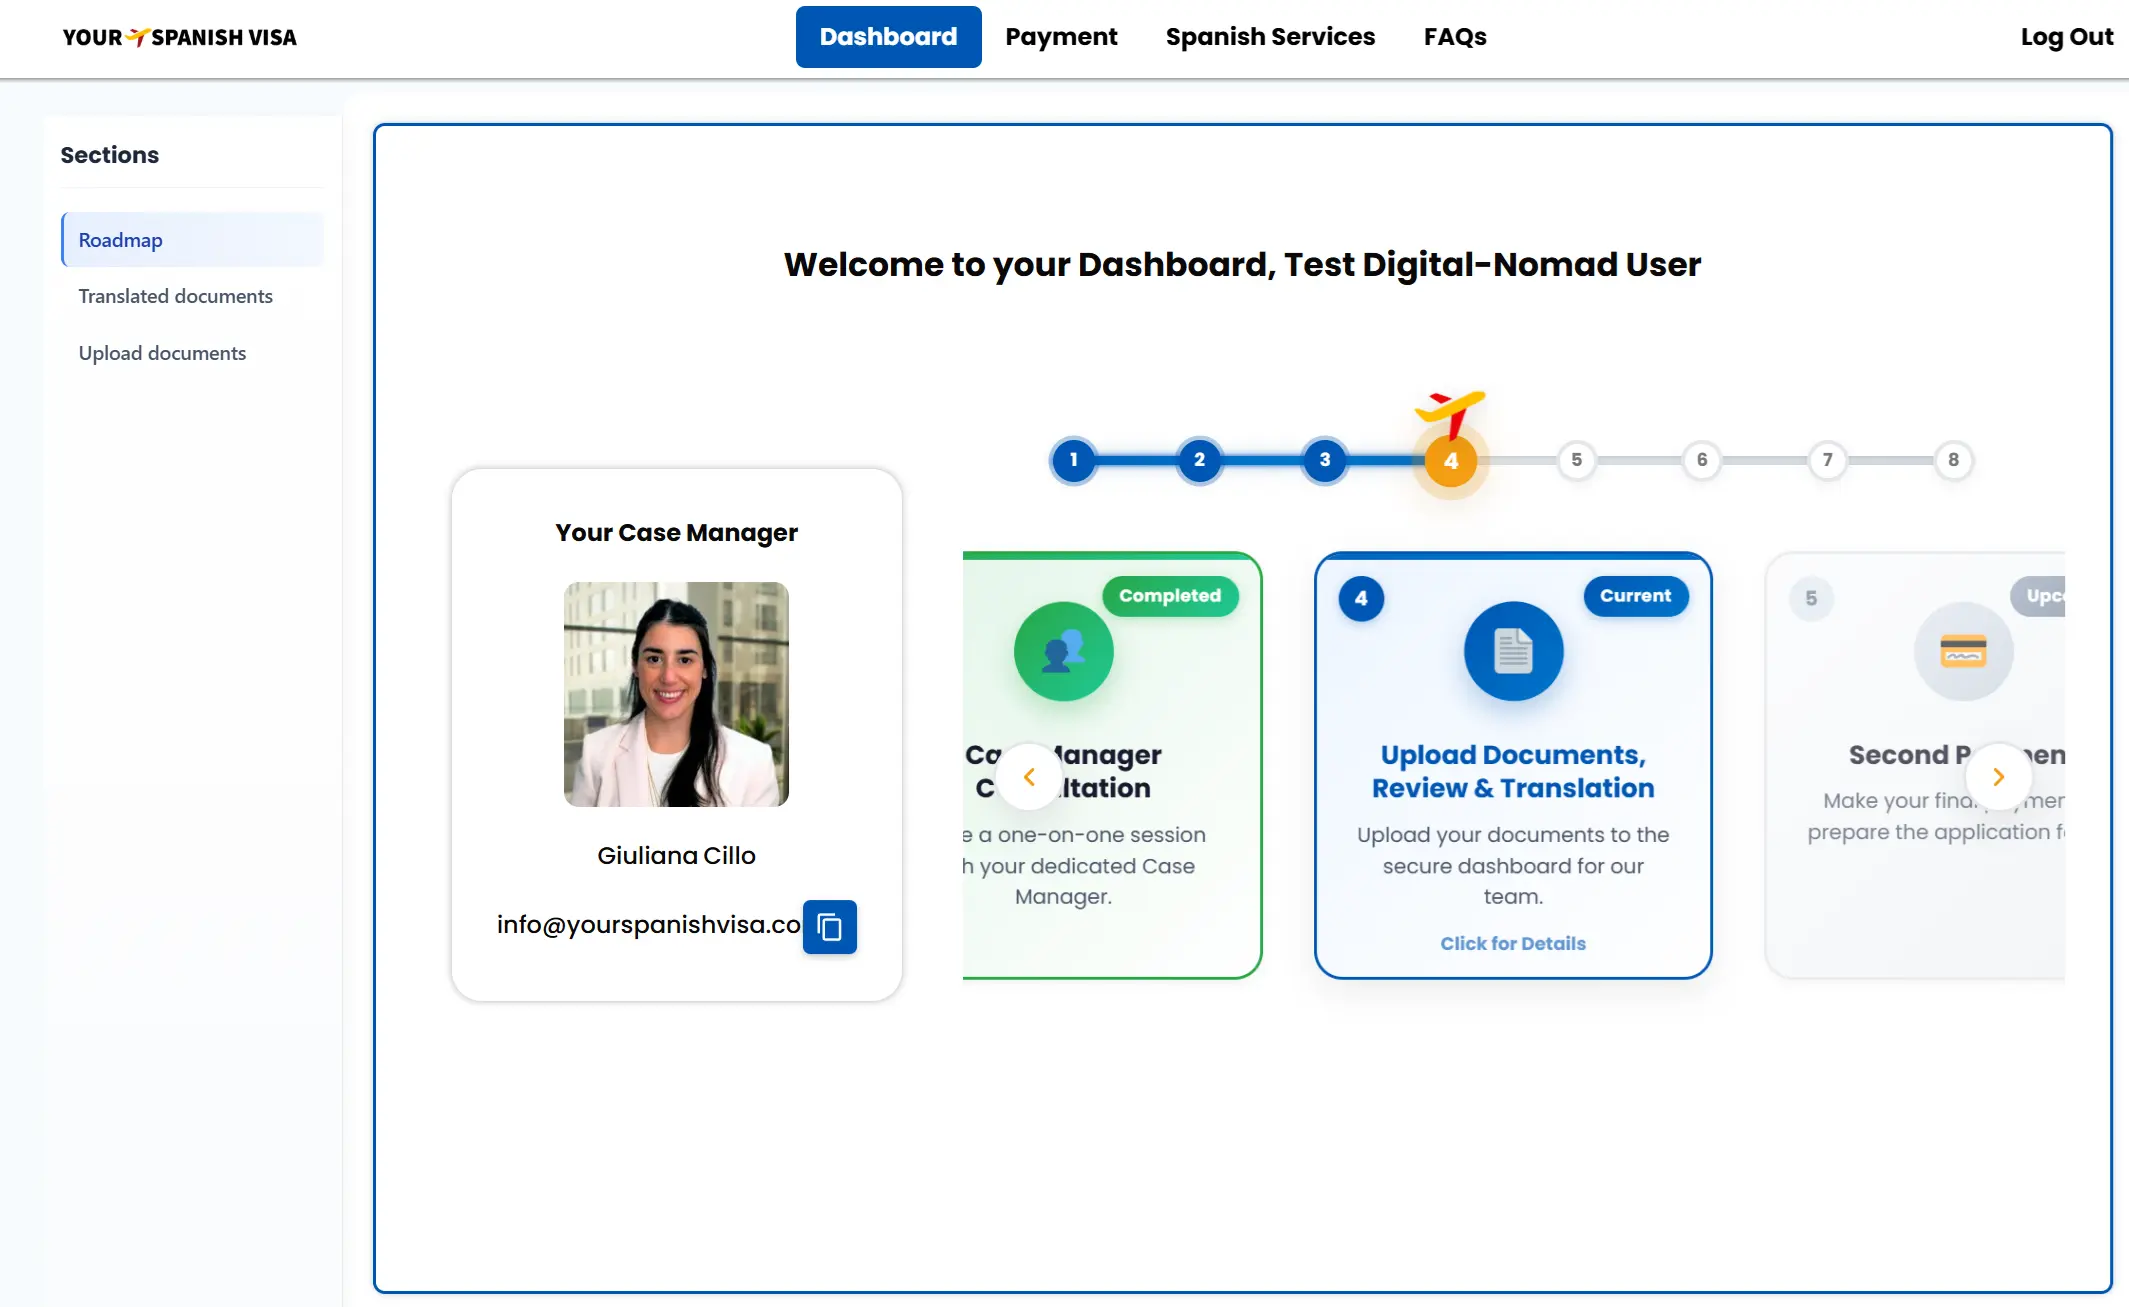Go back using the left carousel arrow
Image resolution: width=2129 pixels, height=1307 pixels.
(x=1029, y=777)
